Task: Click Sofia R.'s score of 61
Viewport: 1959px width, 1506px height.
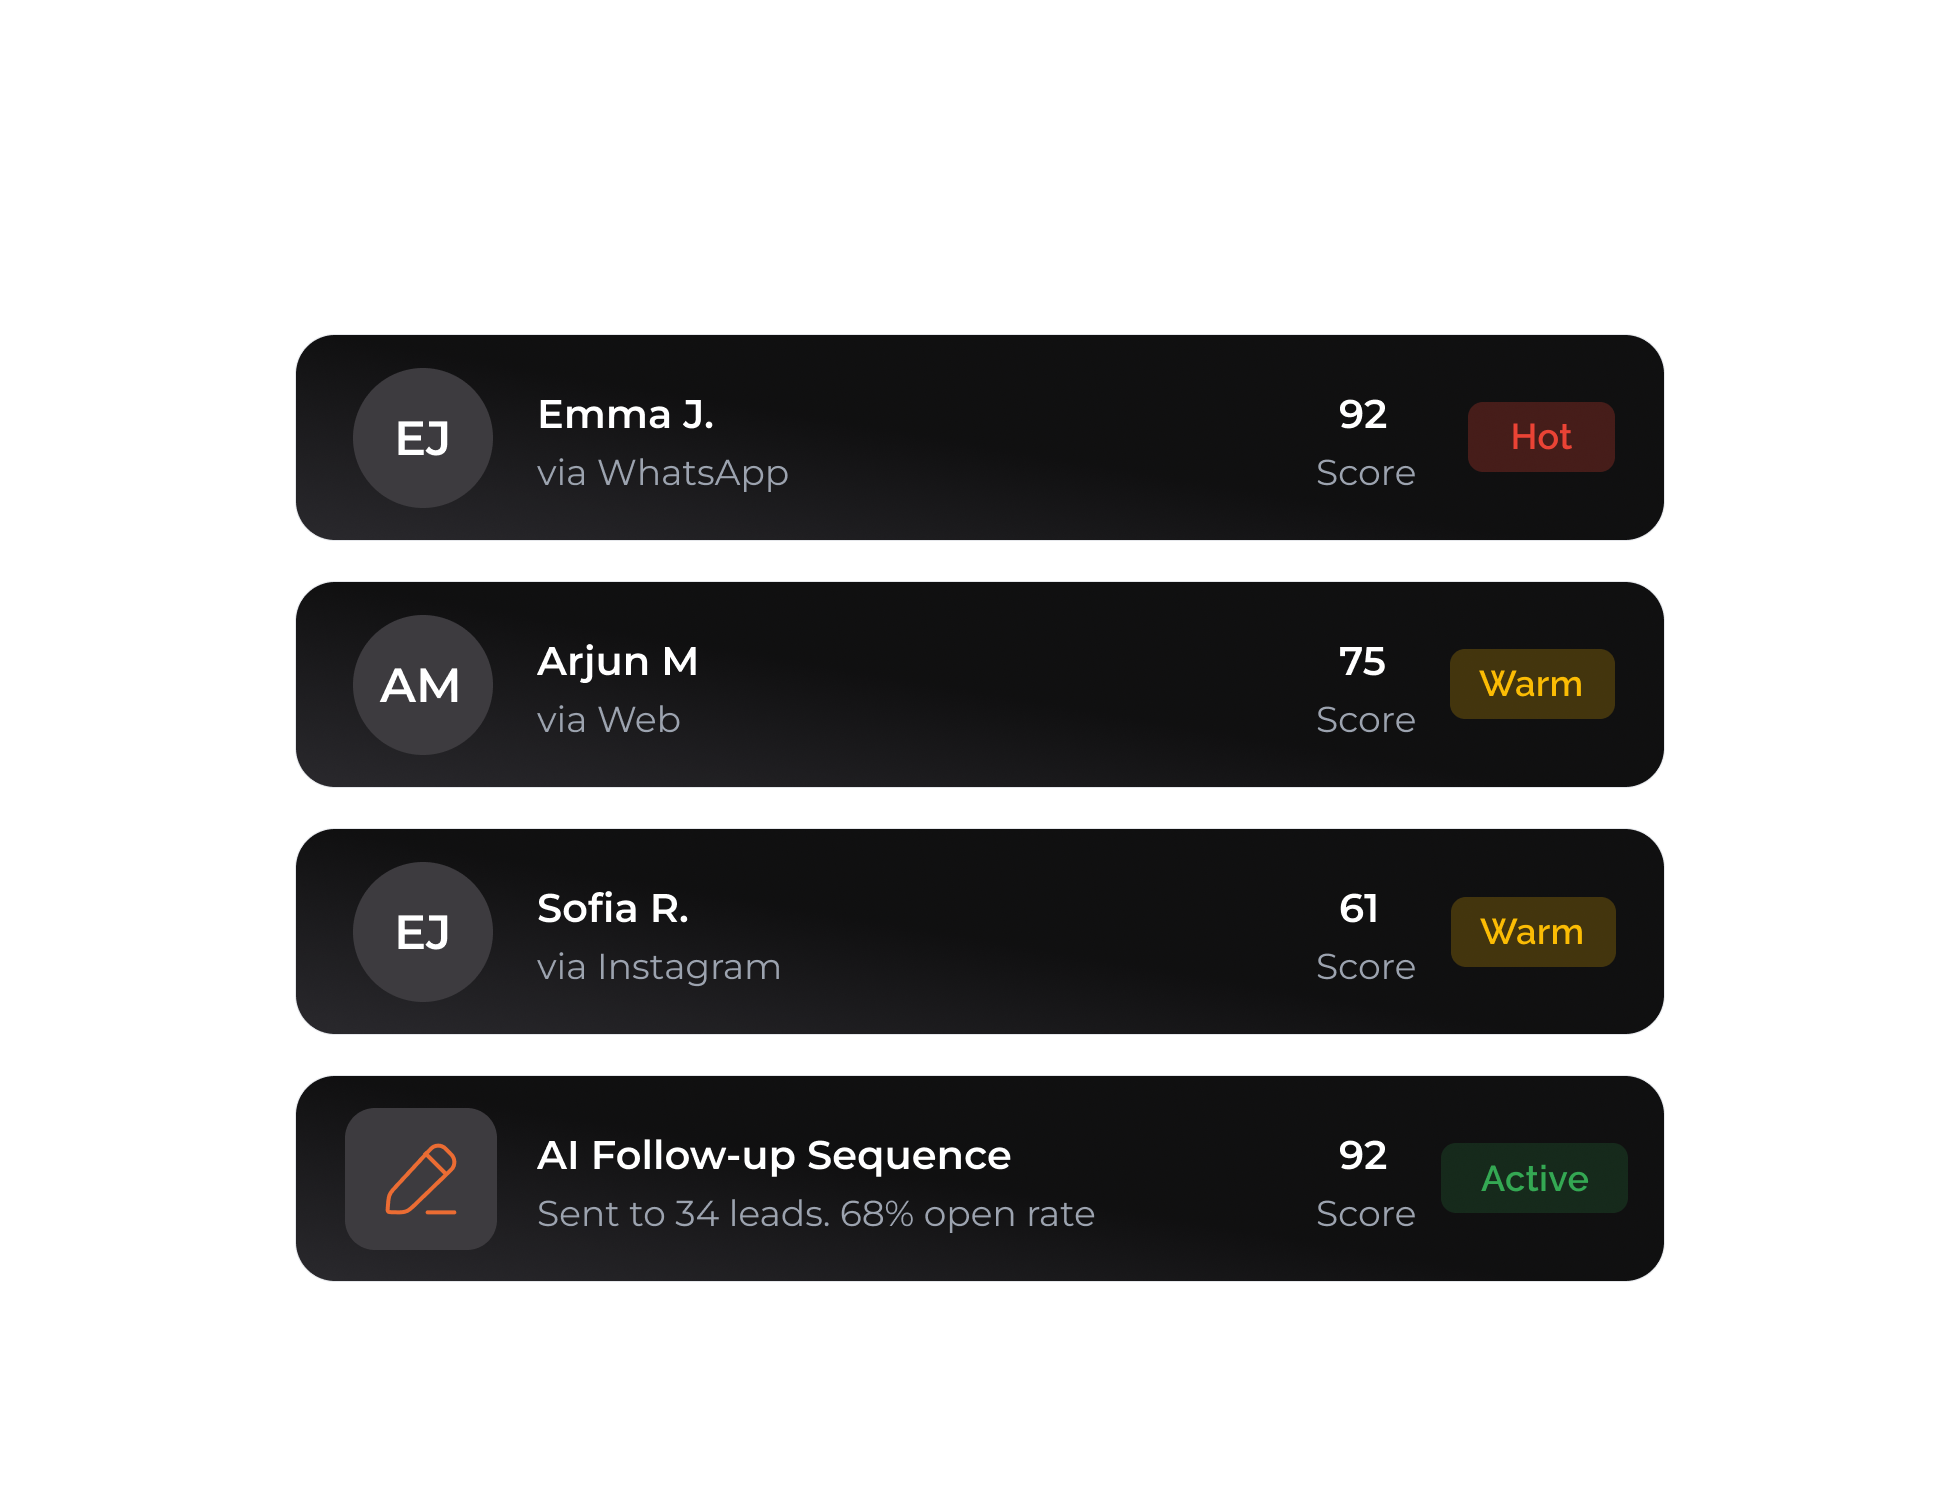Action: (1359, 908)
